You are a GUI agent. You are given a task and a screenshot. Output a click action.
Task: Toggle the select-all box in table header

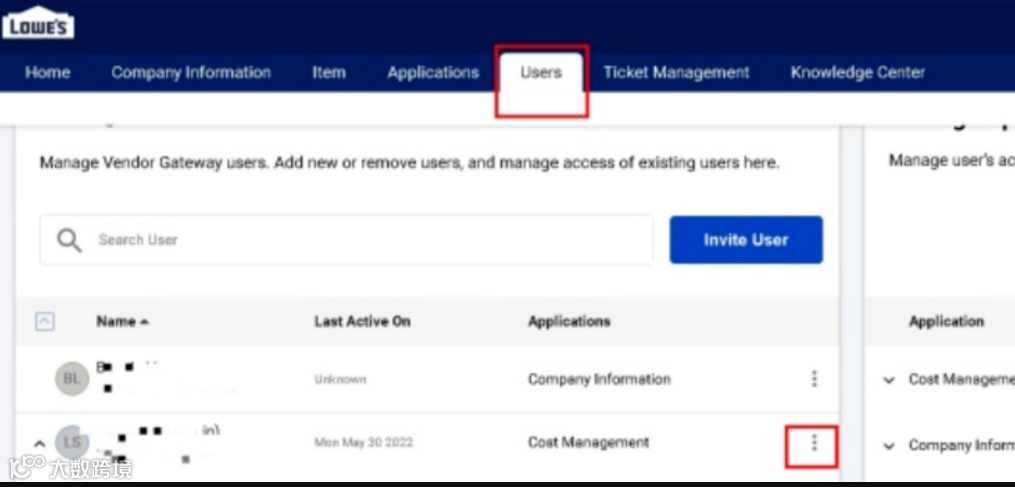click(x=45, y=321)
